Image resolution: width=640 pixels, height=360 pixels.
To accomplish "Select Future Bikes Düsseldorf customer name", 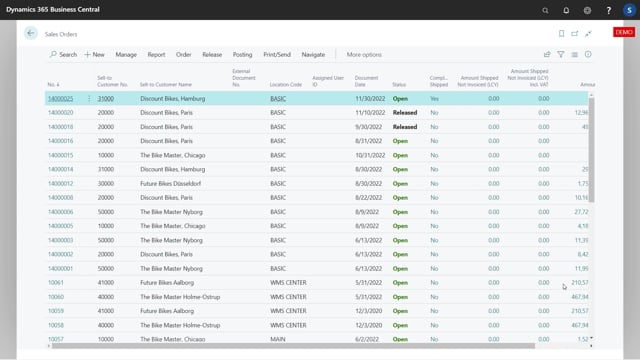I will (x=171, y=183).
